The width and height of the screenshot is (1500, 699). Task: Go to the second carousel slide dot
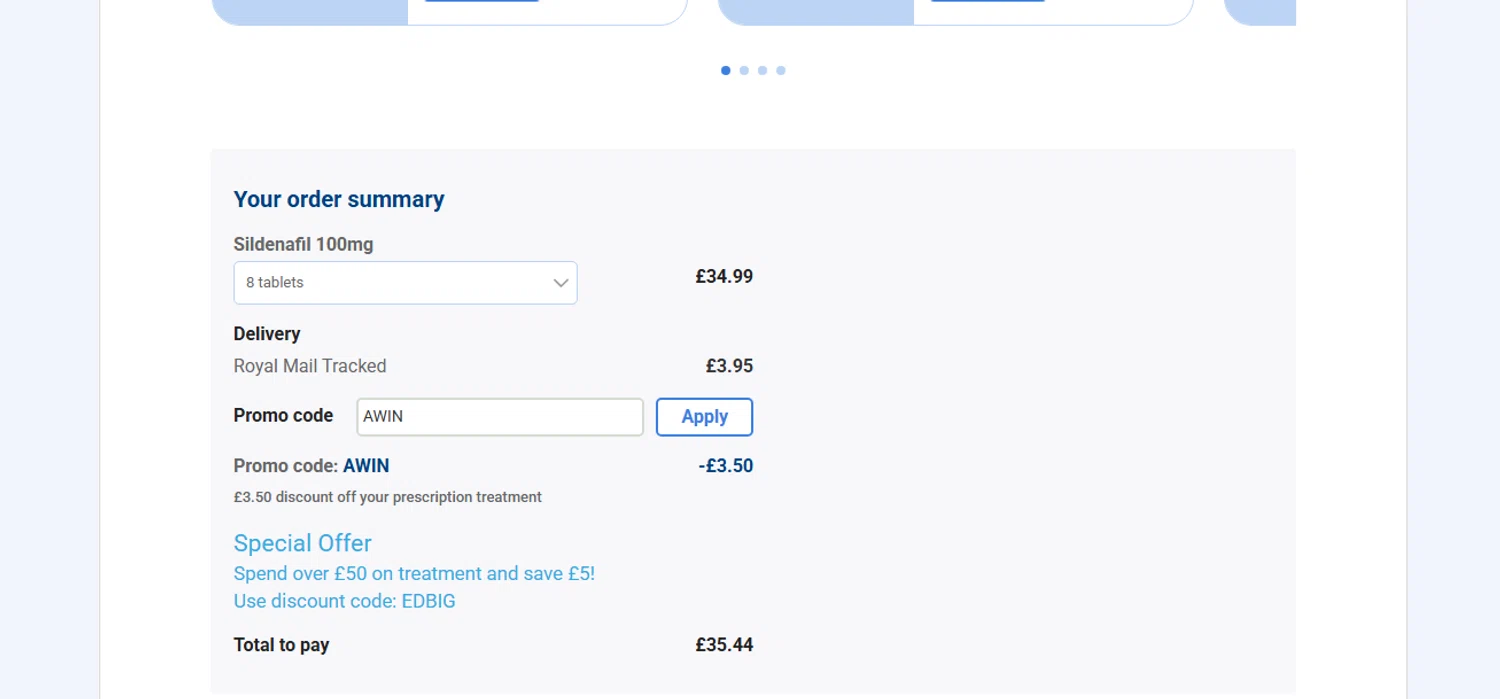pos(744,70)
